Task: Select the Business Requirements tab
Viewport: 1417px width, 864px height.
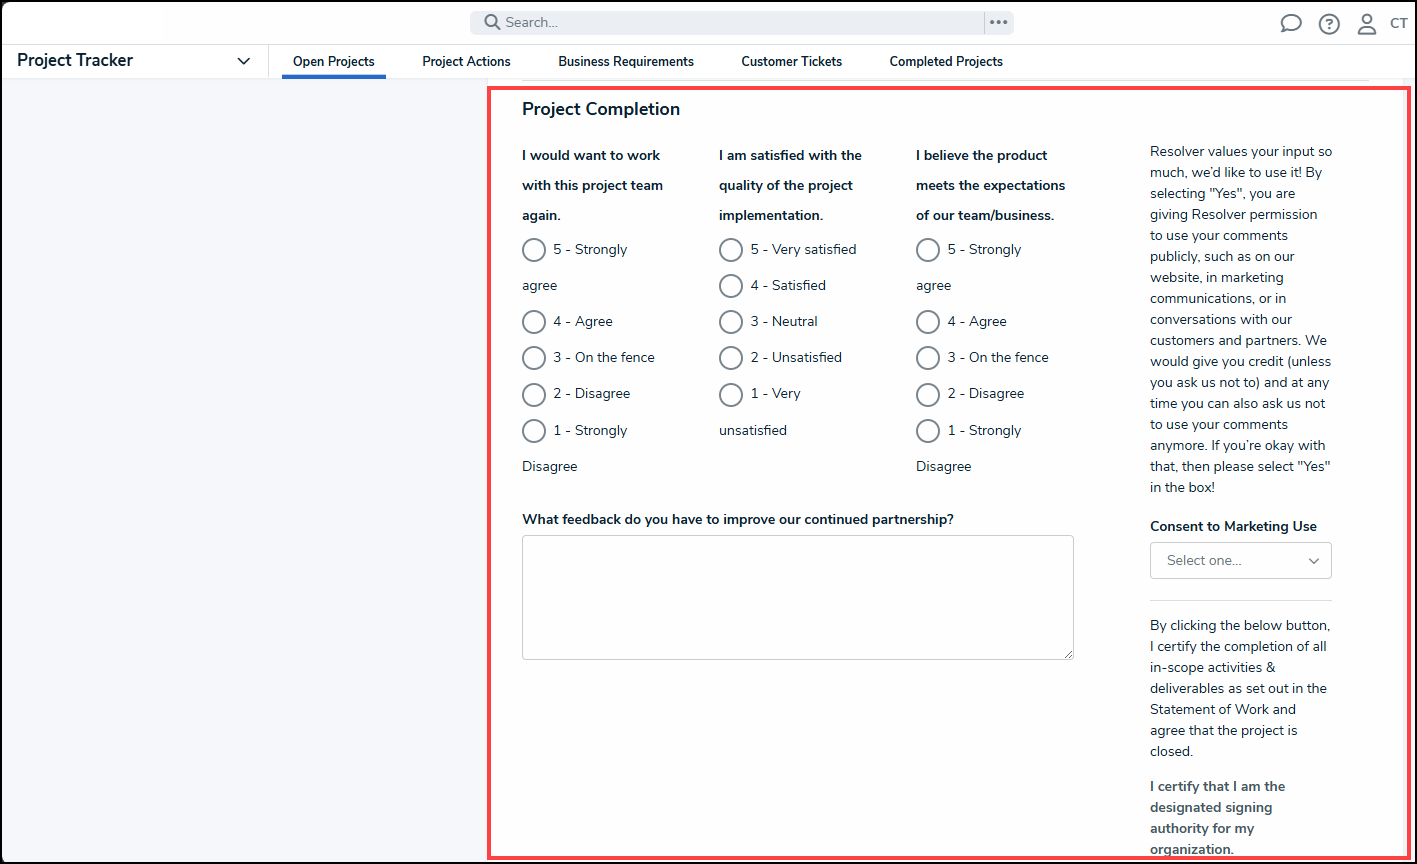Action: (x=625, y=61)
